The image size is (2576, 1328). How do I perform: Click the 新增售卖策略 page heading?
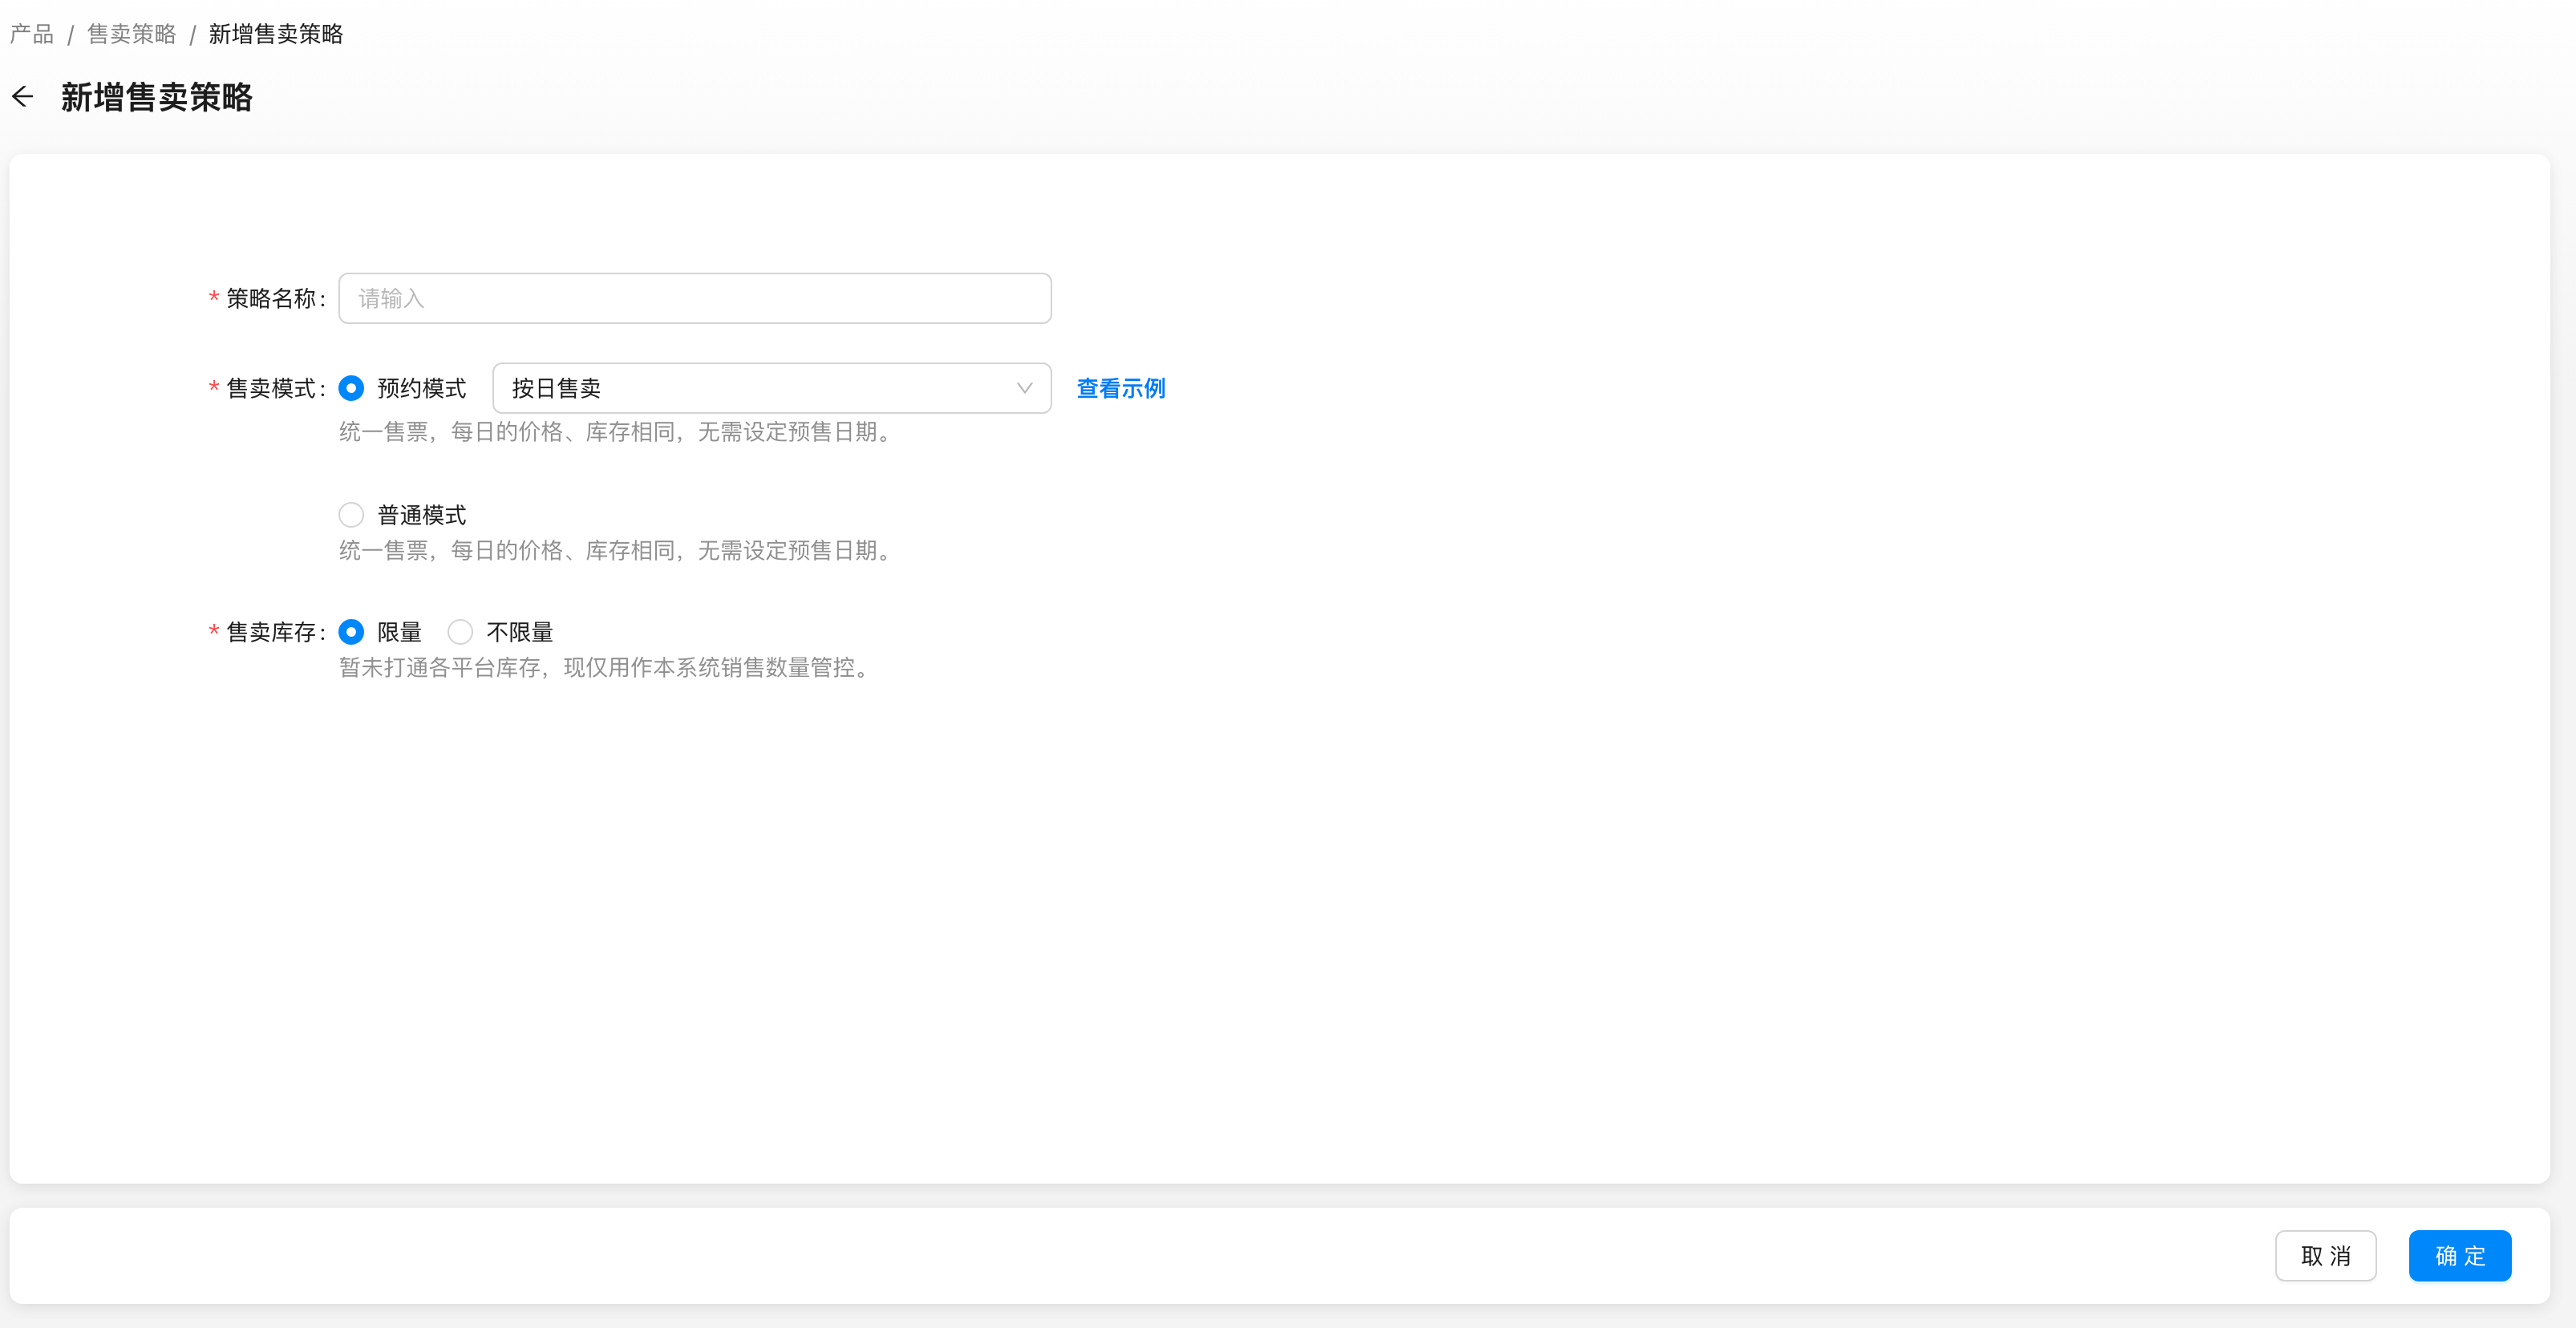click(157, 97)
